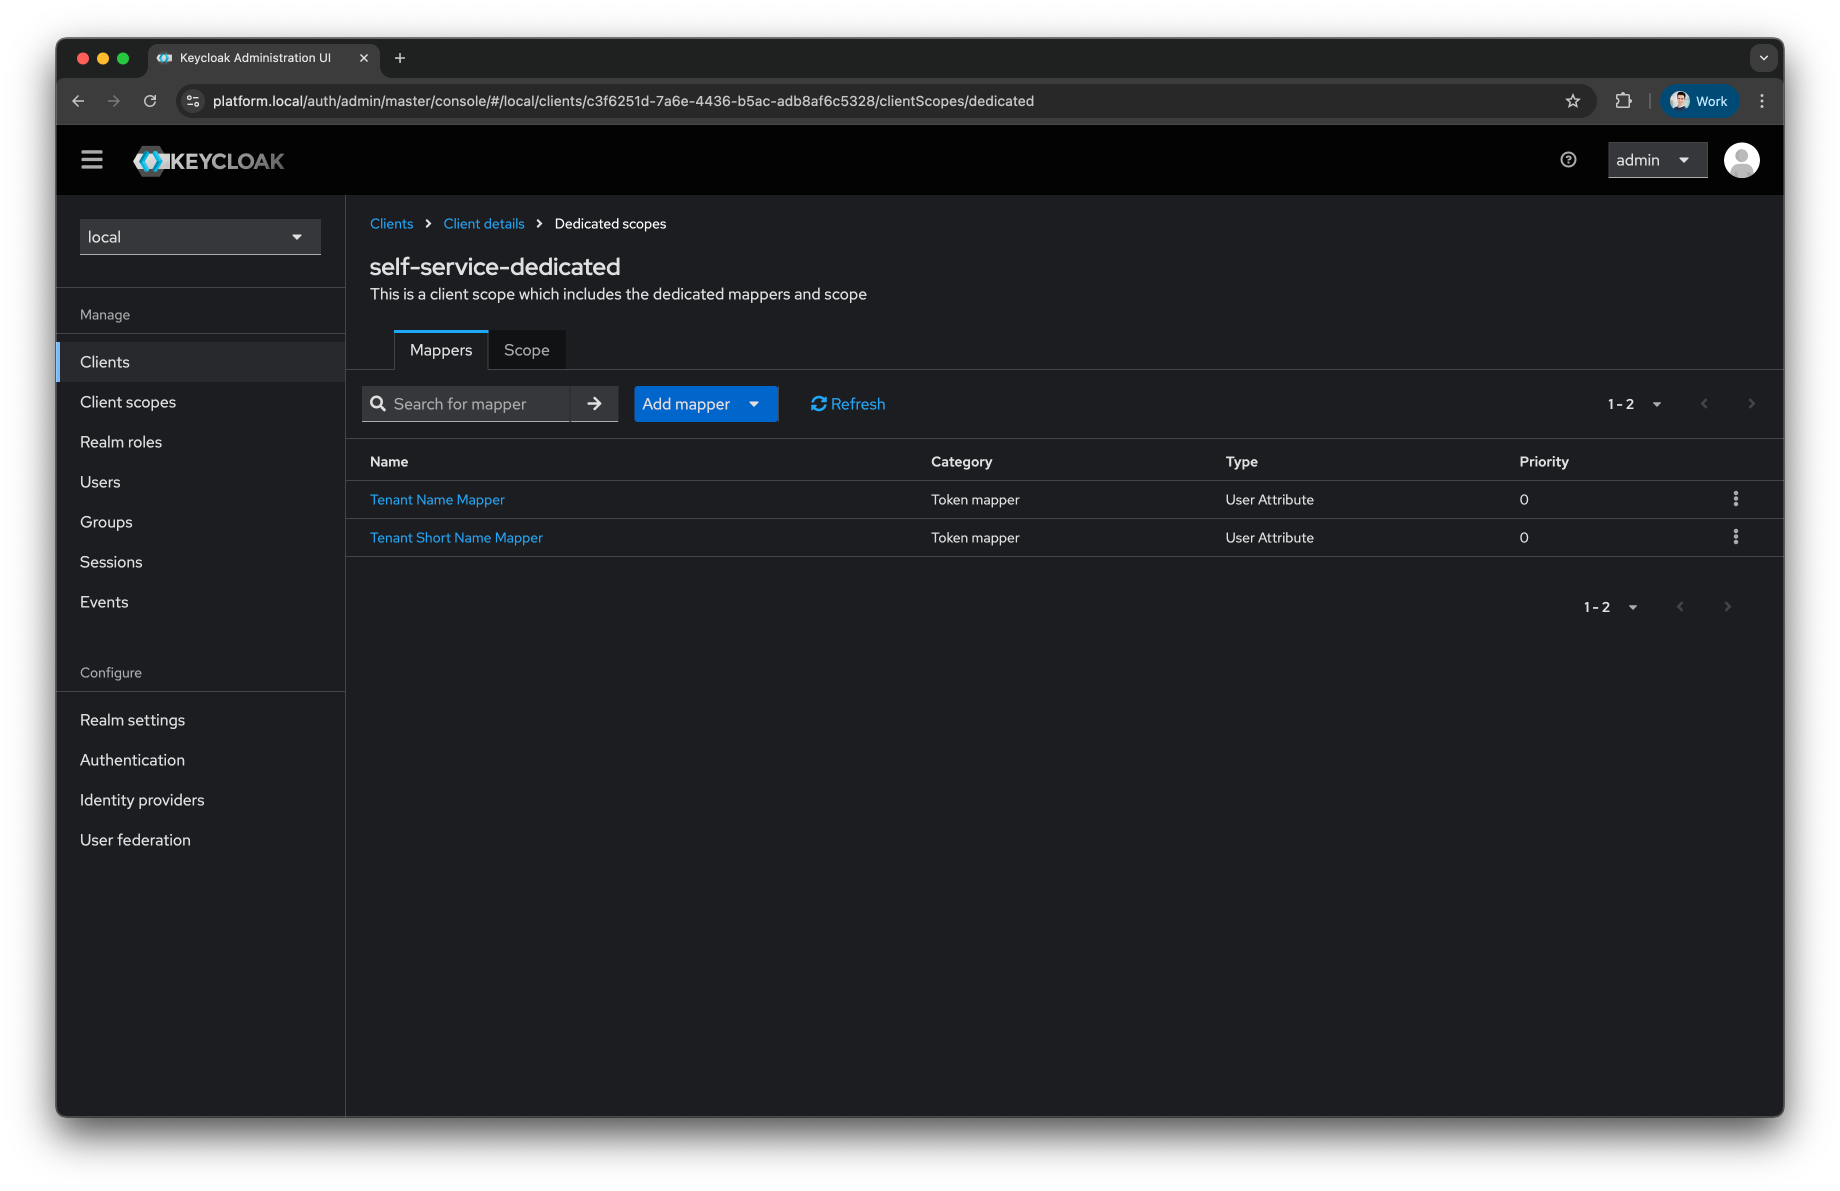Switch to the Scope tab
This screenshot has width=1840, height=1191.
coord(527,350)
